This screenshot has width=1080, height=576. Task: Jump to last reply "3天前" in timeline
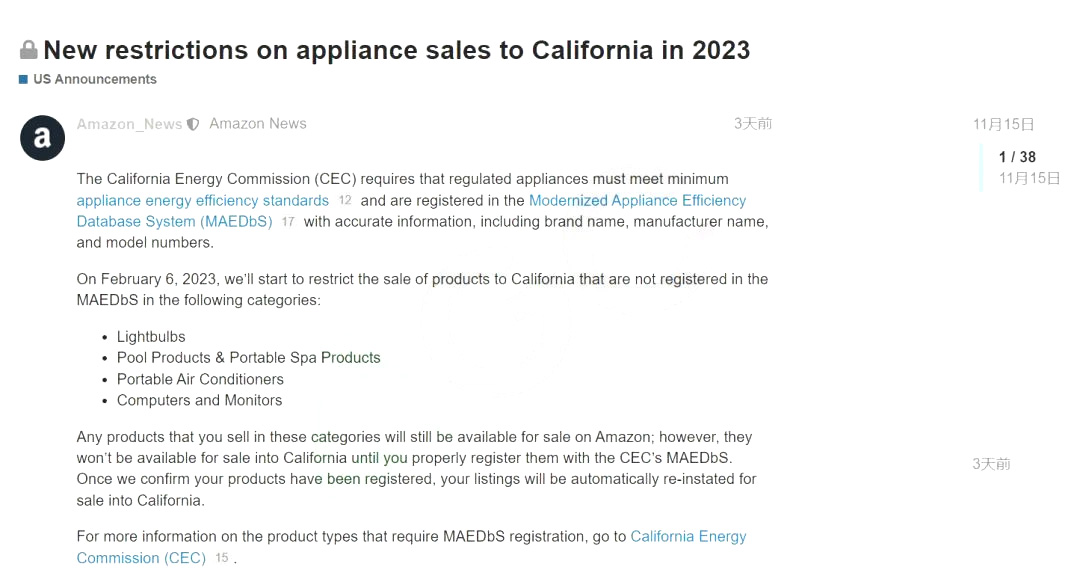991,464
